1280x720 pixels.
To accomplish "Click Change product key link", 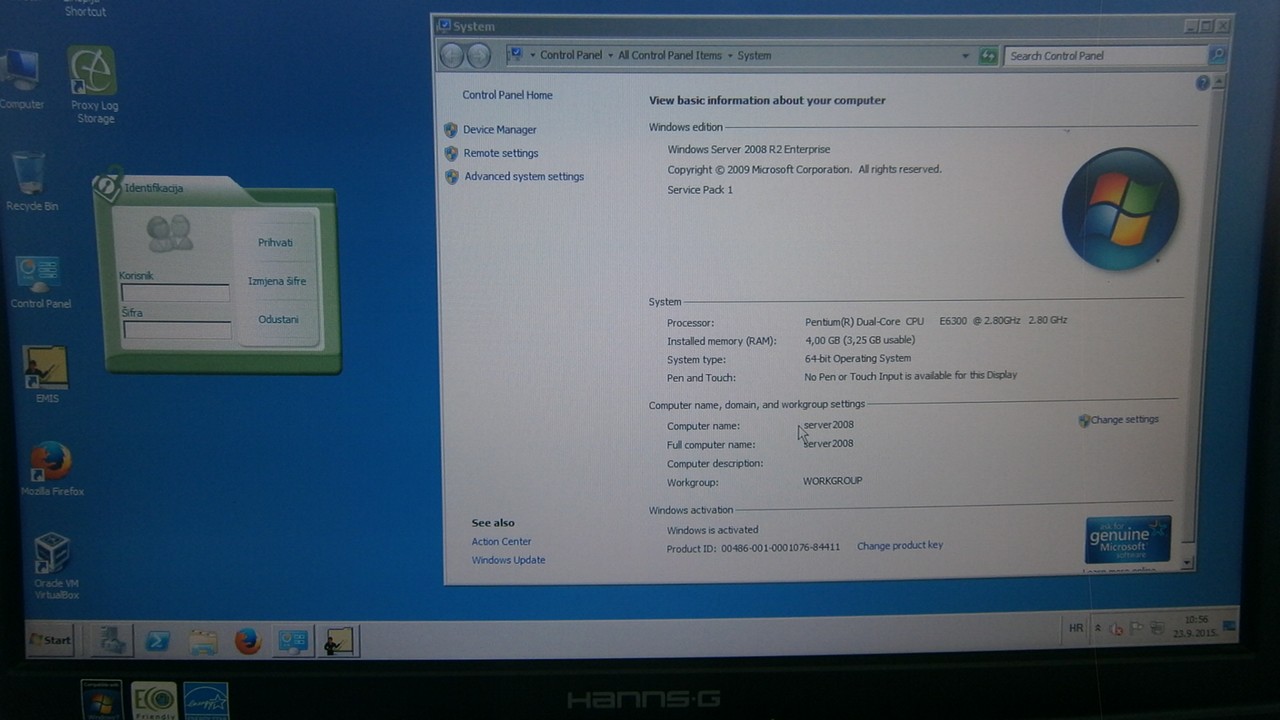I will click(899, 546).
